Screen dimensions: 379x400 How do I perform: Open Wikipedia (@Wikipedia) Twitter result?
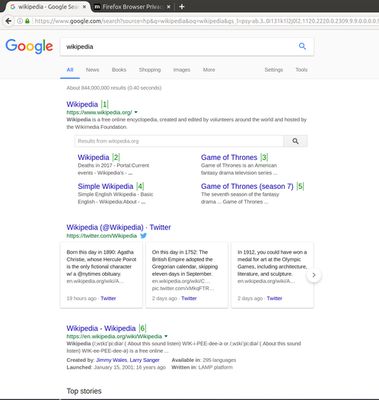tap(118, 227)
